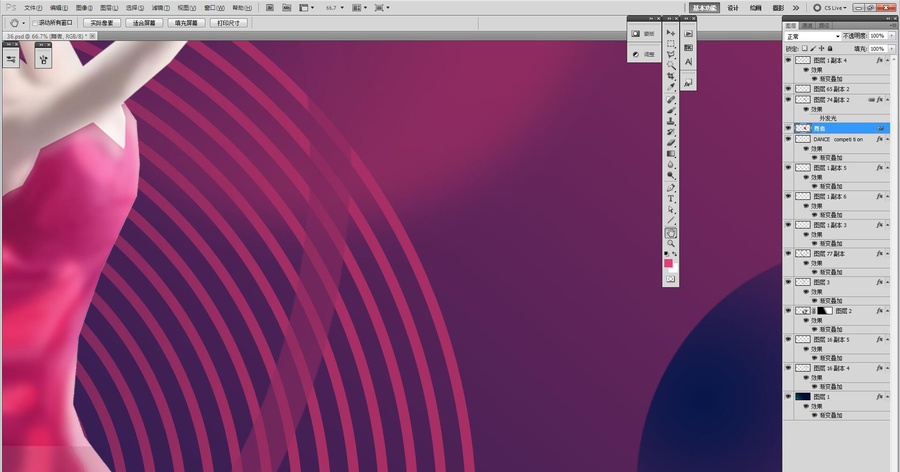This screenshot has height=472, width=900.
Task: Select the Blur tool
Action: (670, 165)
